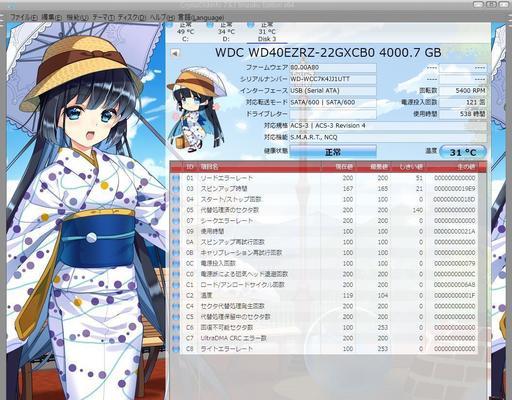Viewport: 512px width, 400px height.
Task: Click the status icon of row C7 UltraDMA CRC エラー数
Action: pyautogui.click(x=176, y=338)
